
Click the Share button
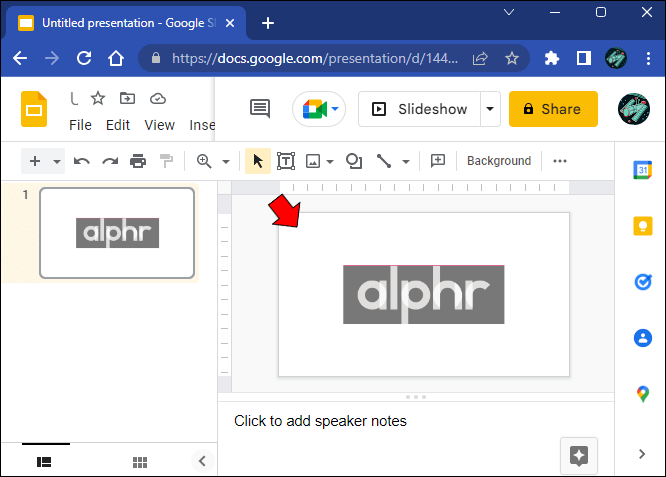coord(553,109)
